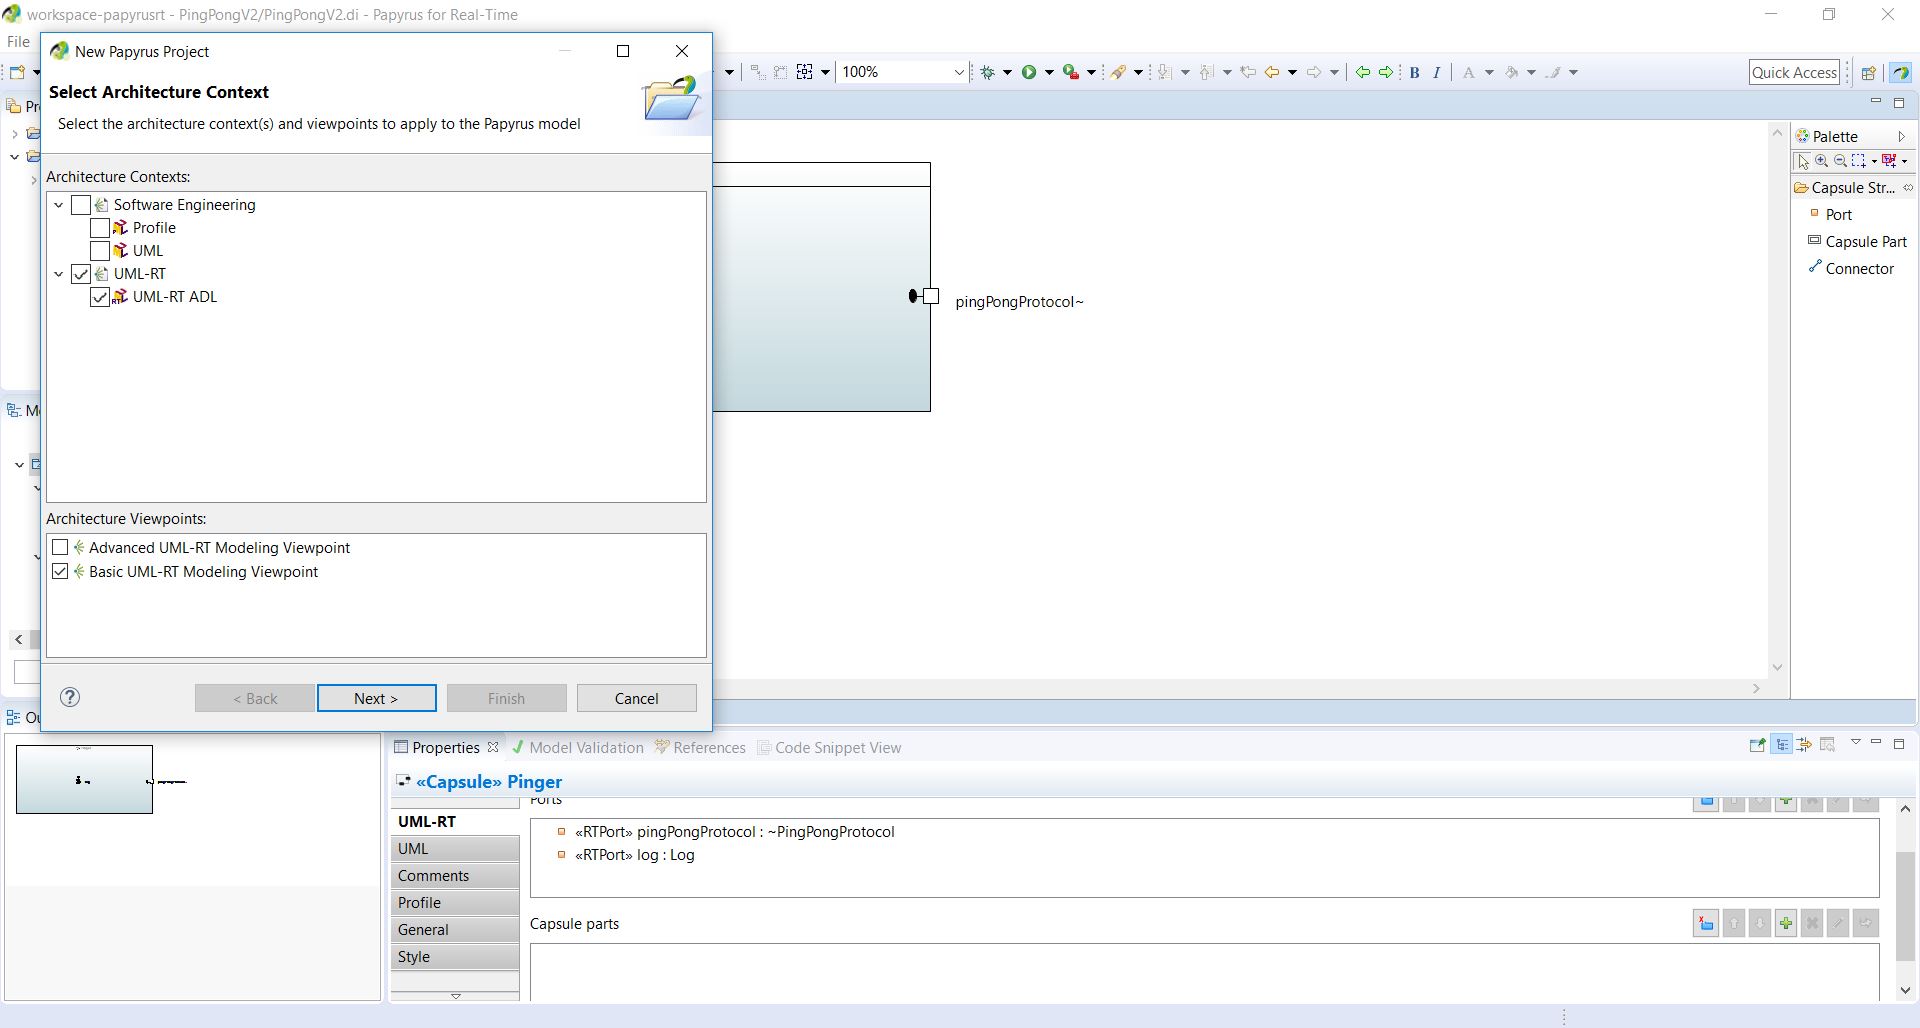Open the Properties view menu triangle
This screenshot has width=1920, height=1028.
tap(1855, 742)
